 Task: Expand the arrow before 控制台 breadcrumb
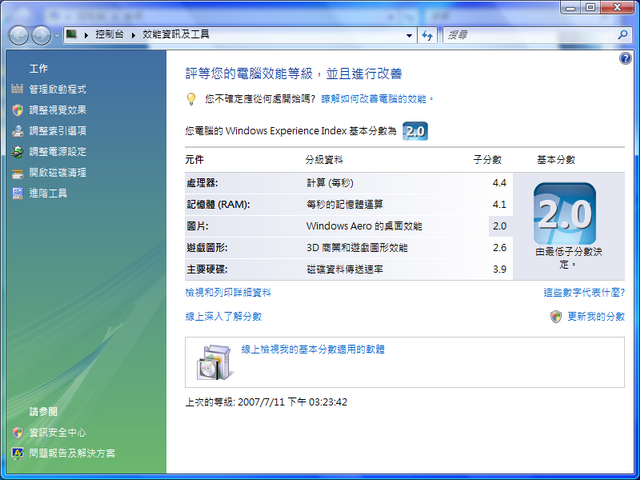pos(86,35)
